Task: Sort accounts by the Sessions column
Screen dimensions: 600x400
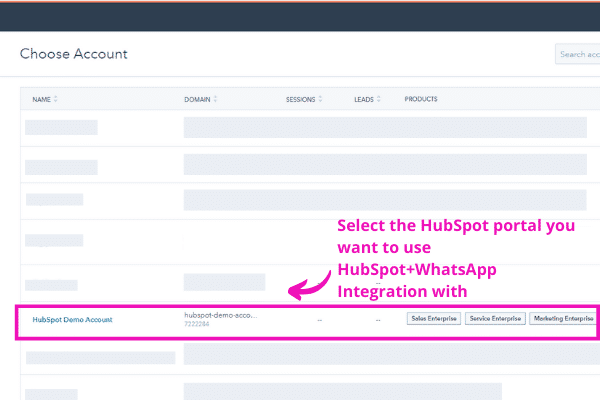Action: click(x=304, y=99)
